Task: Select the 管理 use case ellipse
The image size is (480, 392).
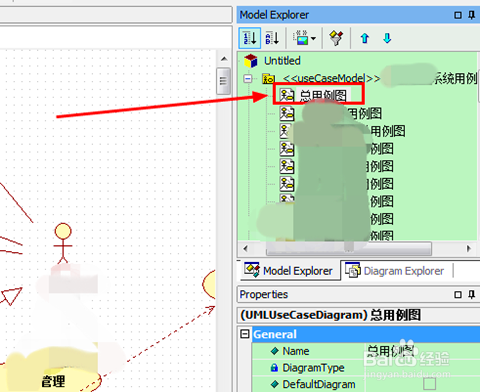Action: click(53, 373)
